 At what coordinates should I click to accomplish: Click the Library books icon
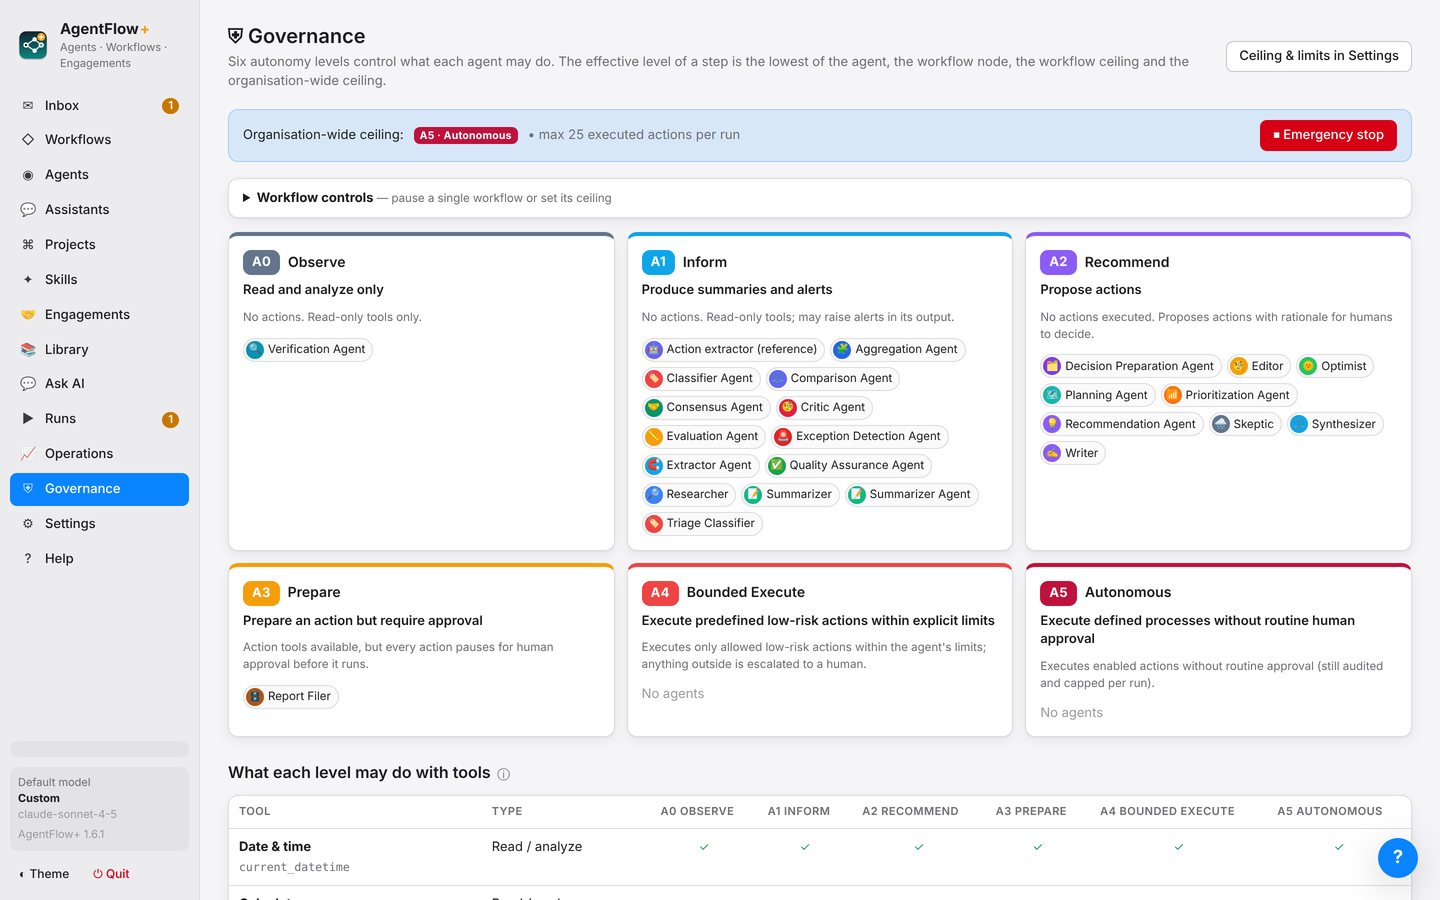[x=28, y=350]
